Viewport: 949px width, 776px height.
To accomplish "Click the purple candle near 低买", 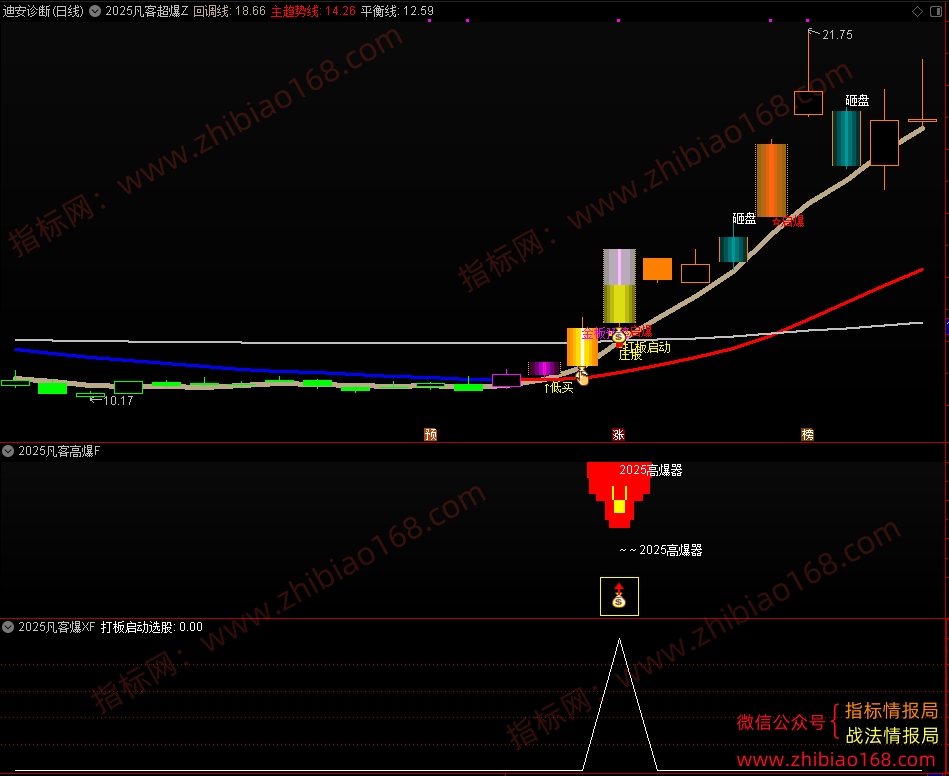I will click(544, 369).
